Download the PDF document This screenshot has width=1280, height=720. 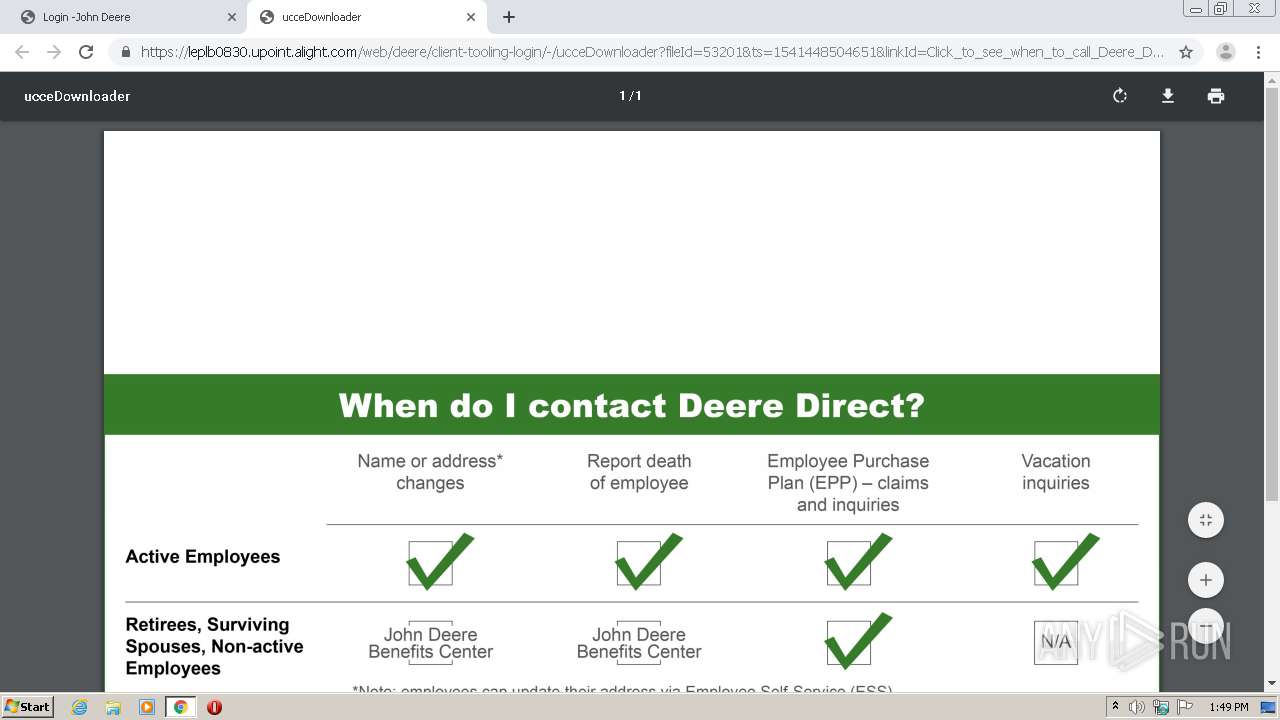[x=1167, y=96]
